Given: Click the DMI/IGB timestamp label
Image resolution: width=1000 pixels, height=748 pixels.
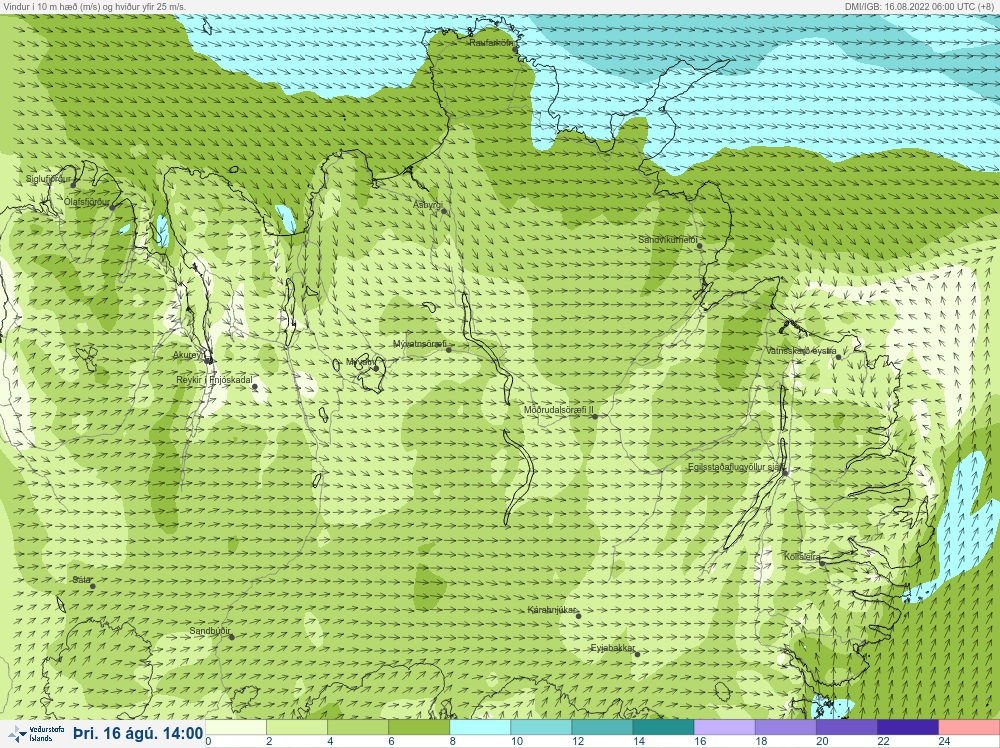Looking at the screenshot, I should point(919,6).
